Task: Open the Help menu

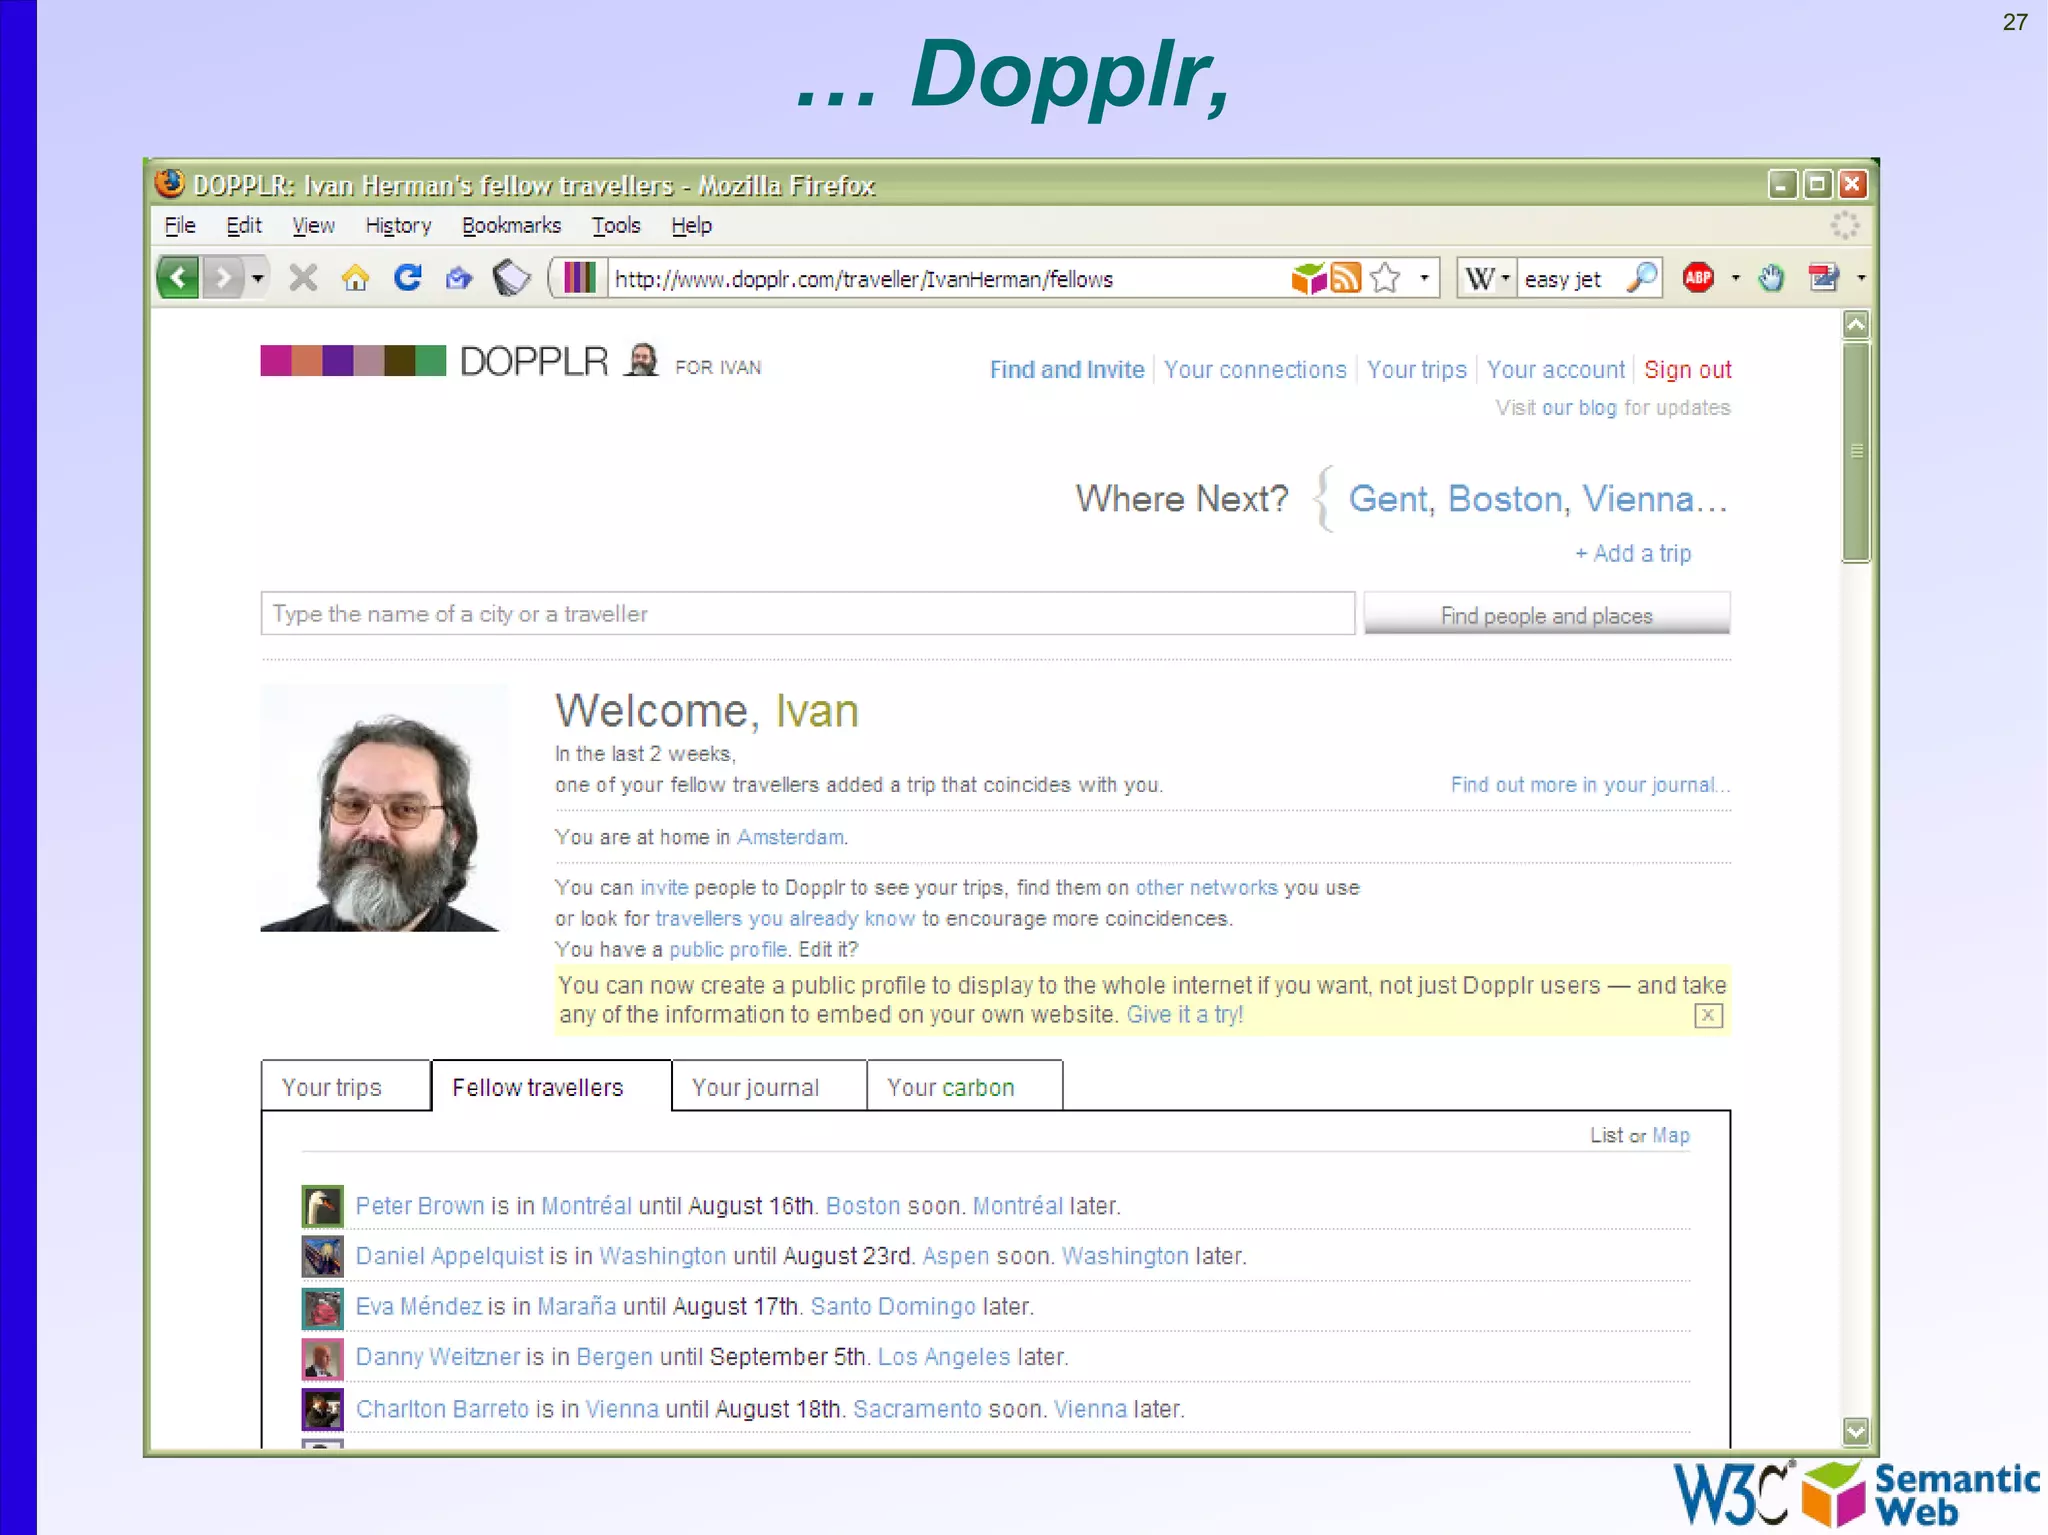Action: 691,226
